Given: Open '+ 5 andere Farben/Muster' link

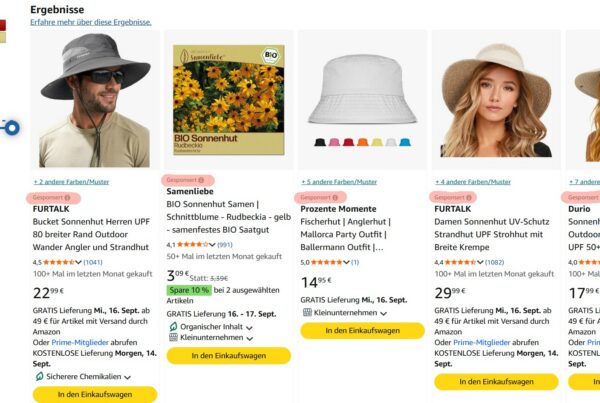Looking at the screenshot, I should tap(339, 182).
